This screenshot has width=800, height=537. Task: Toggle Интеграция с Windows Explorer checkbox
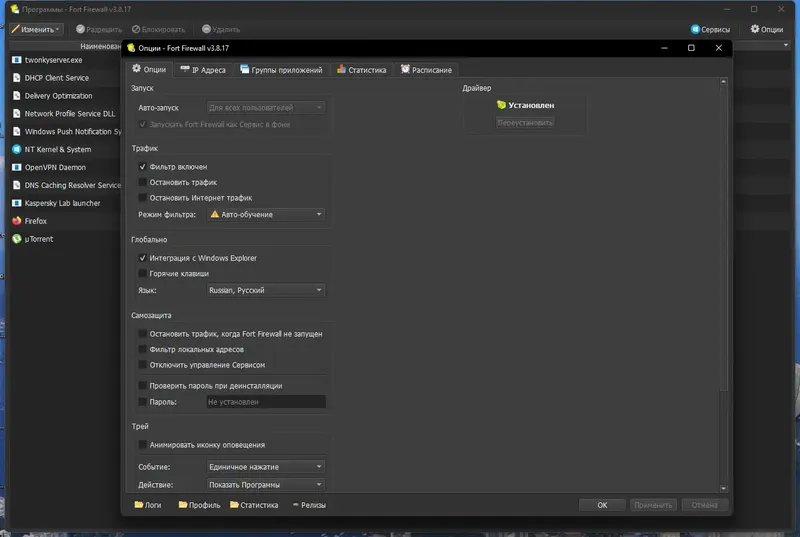[142, 258]
